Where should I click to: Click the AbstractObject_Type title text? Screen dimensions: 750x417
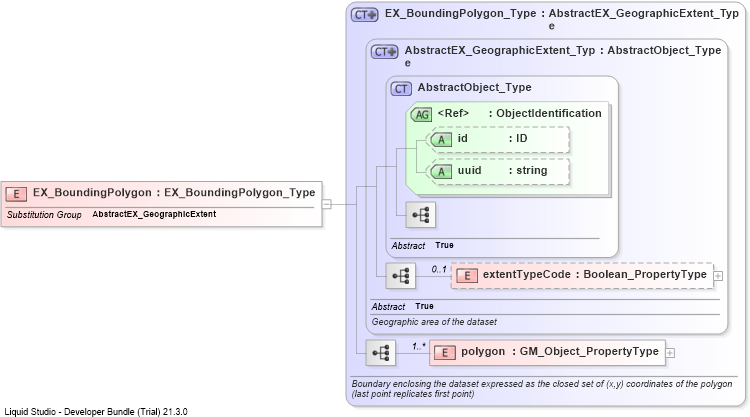[x=474, y=88]
